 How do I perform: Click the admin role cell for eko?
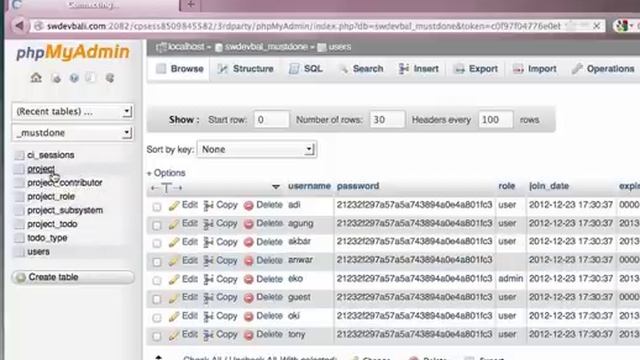[x=511, y=279]
